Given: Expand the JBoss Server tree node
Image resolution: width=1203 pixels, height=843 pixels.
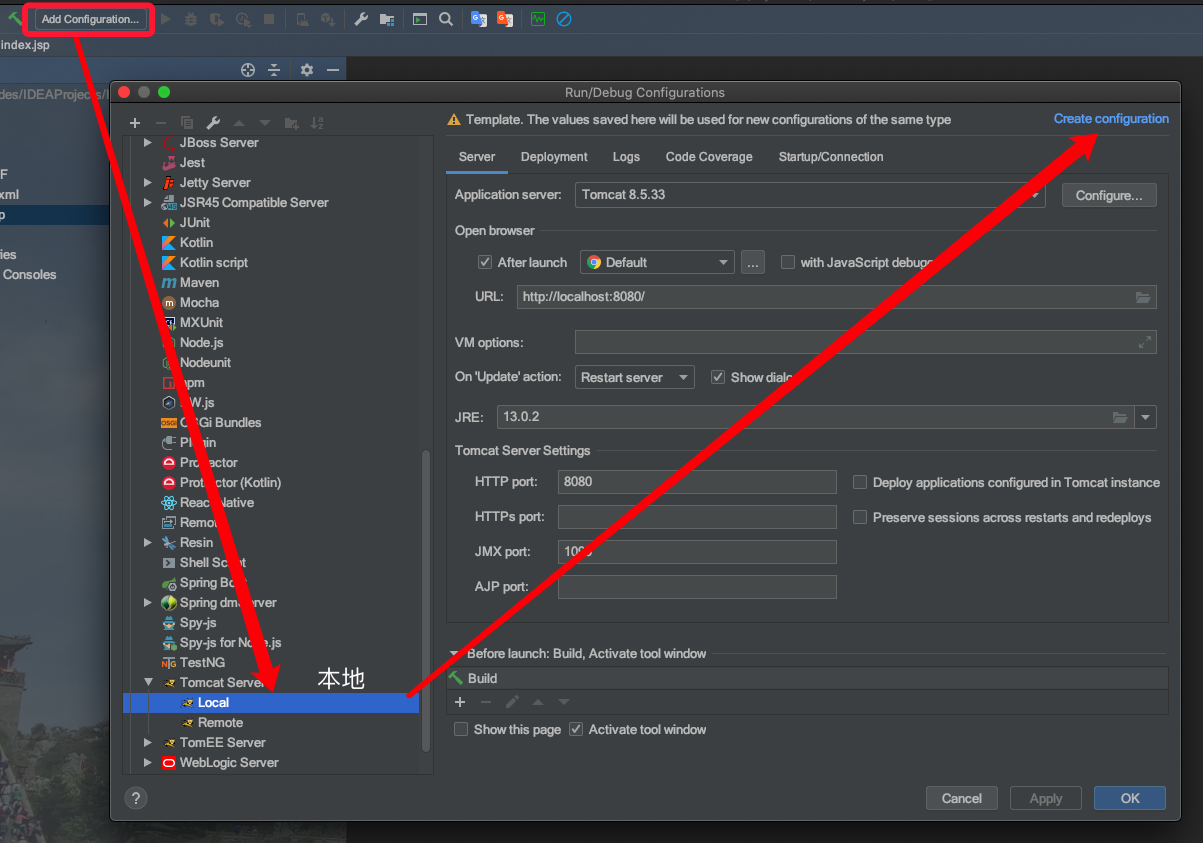Looking at the screenshot, I should tap(148, 143).
